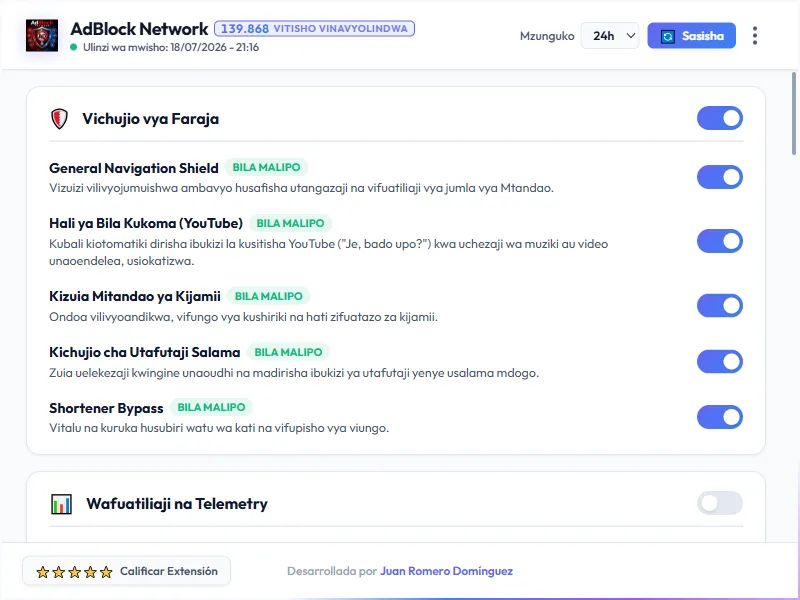Click the five-star rating icons
This screenshot has height=600, width=800.
[x=74, y=572]
